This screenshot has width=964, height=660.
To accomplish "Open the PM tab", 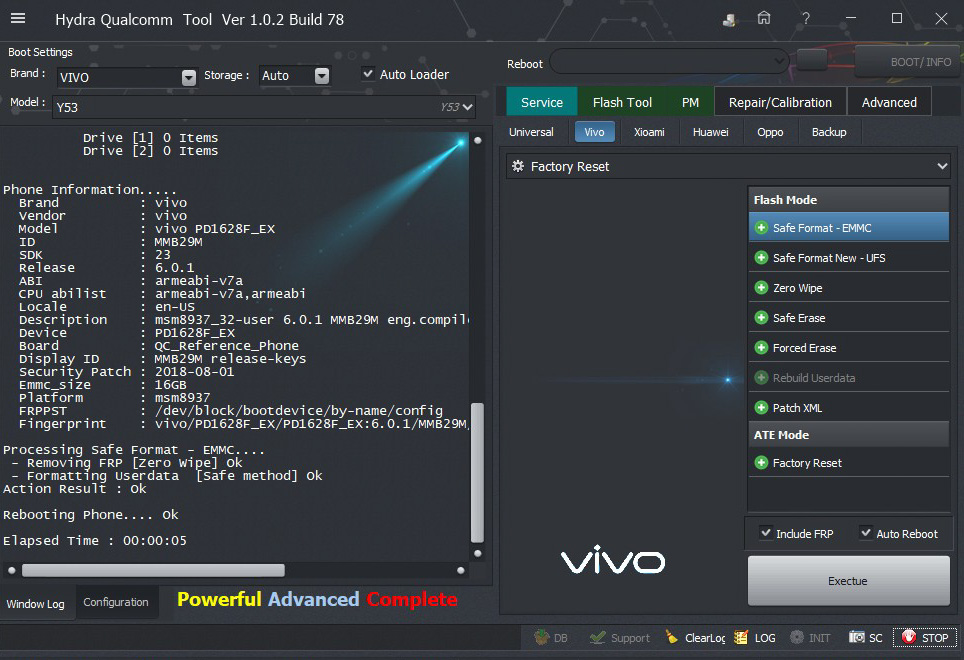I will (690, 102).
